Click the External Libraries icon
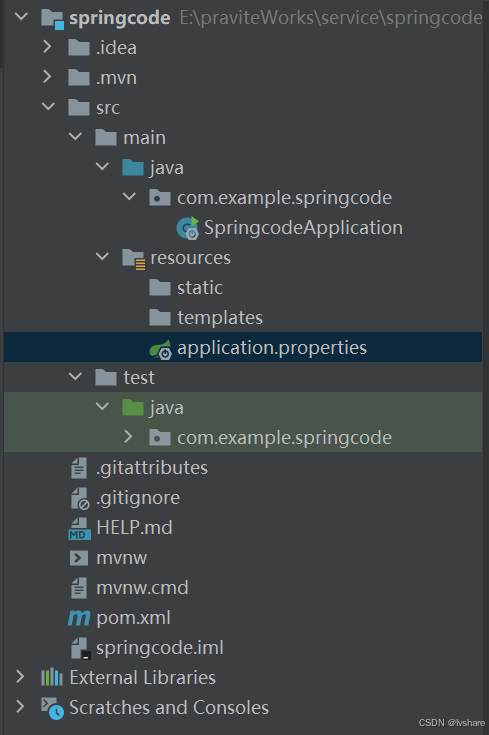The width and height of the screenshot is (489, 735). tap(52, 678)
